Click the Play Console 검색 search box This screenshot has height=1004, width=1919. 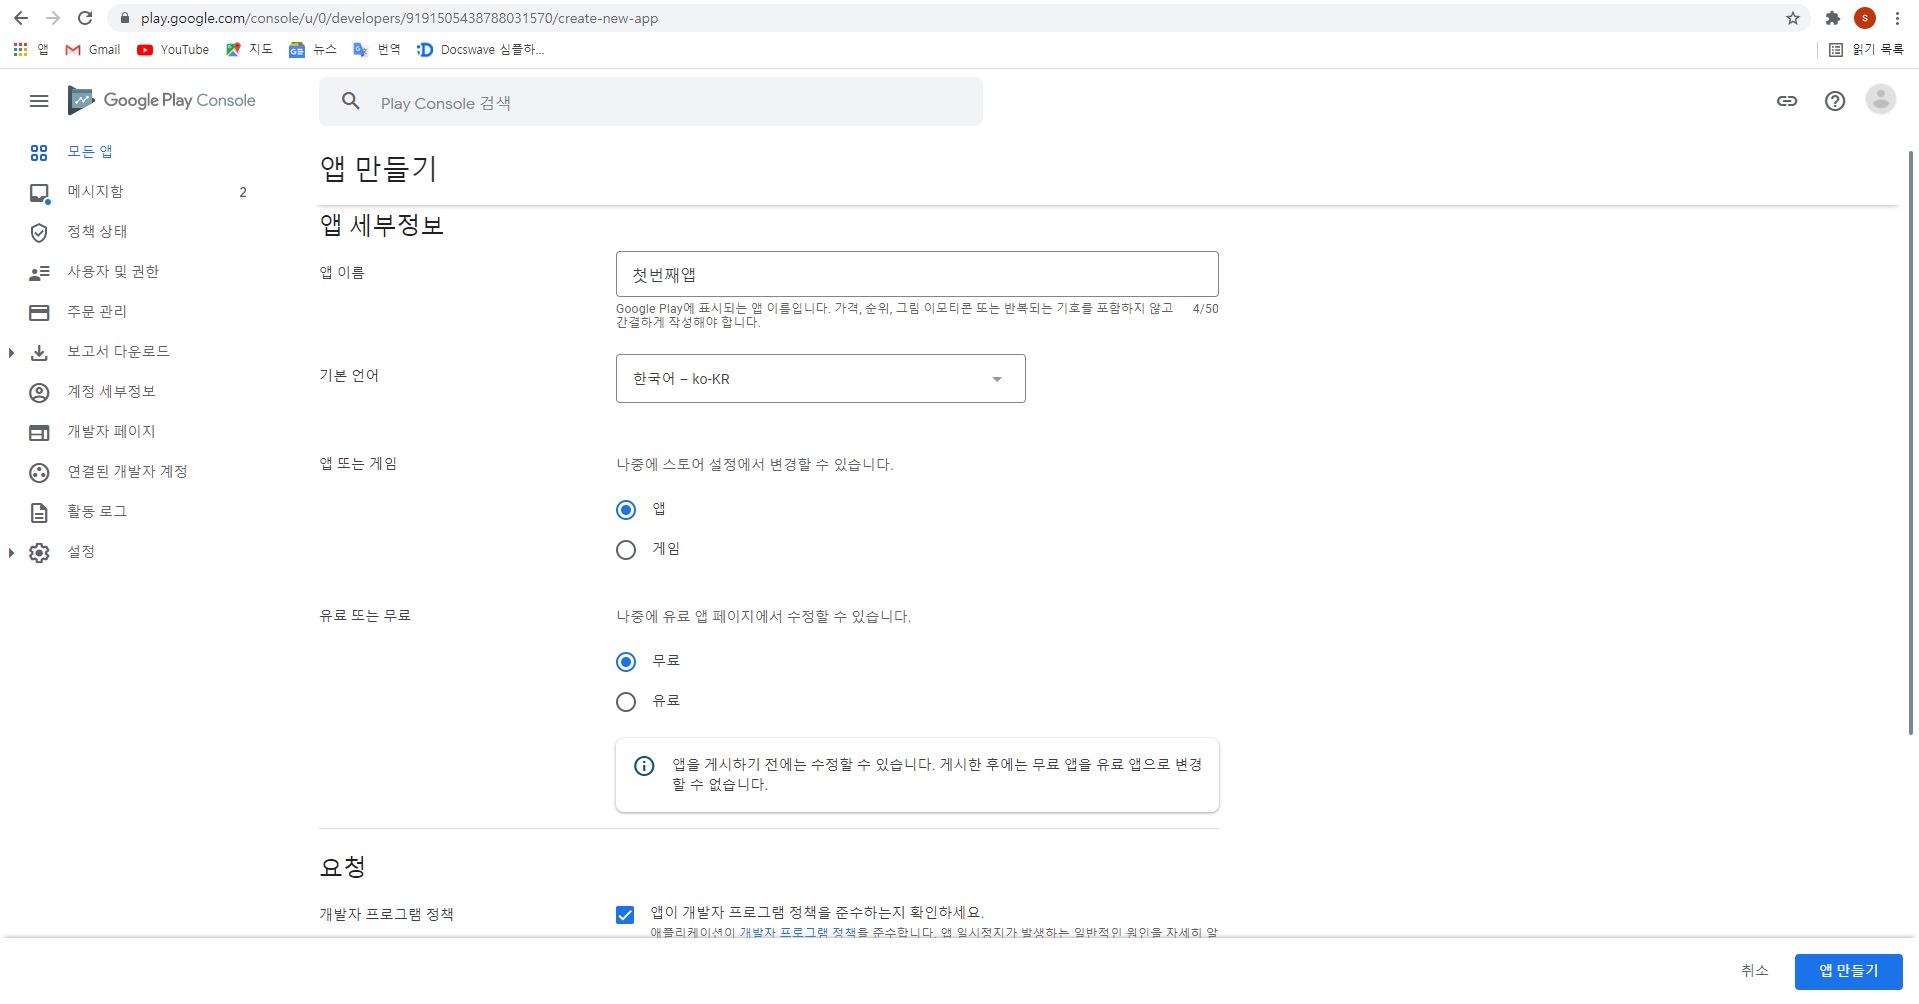pos(651,102)
